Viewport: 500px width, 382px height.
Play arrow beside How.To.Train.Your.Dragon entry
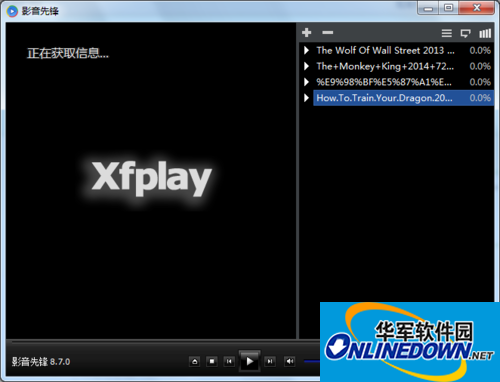pyautogui.click(x=306, y=98)
